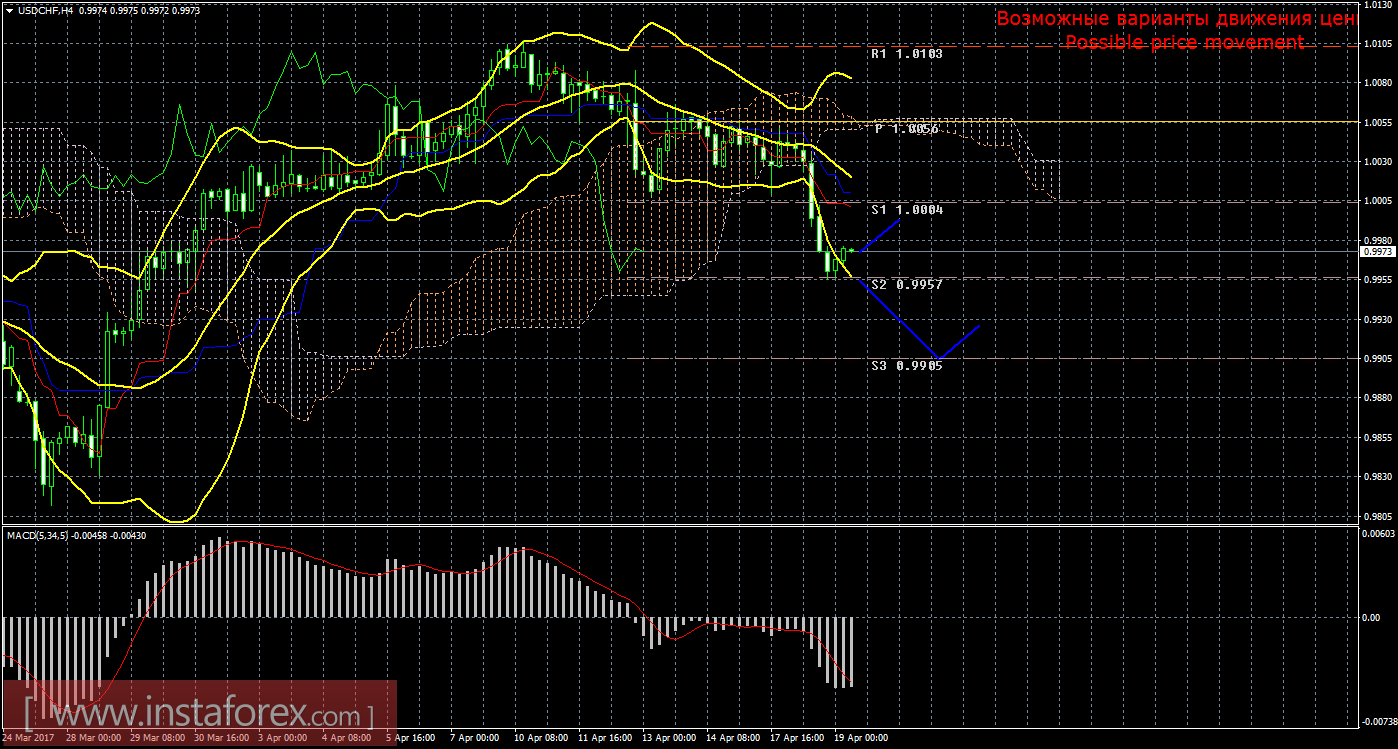The width and height of the screenshot is (1398, 749).
Task: Click the 0.00603 MACD scale label
Action: pos(1378,534)
